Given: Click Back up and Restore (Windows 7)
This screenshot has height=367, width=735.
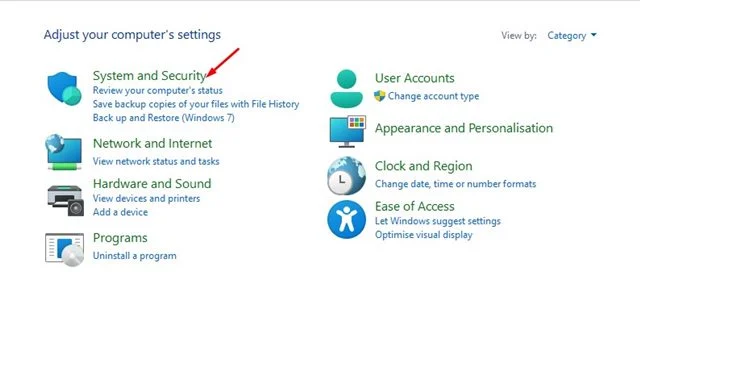Looking at the screenshot, I should [164, 118].
